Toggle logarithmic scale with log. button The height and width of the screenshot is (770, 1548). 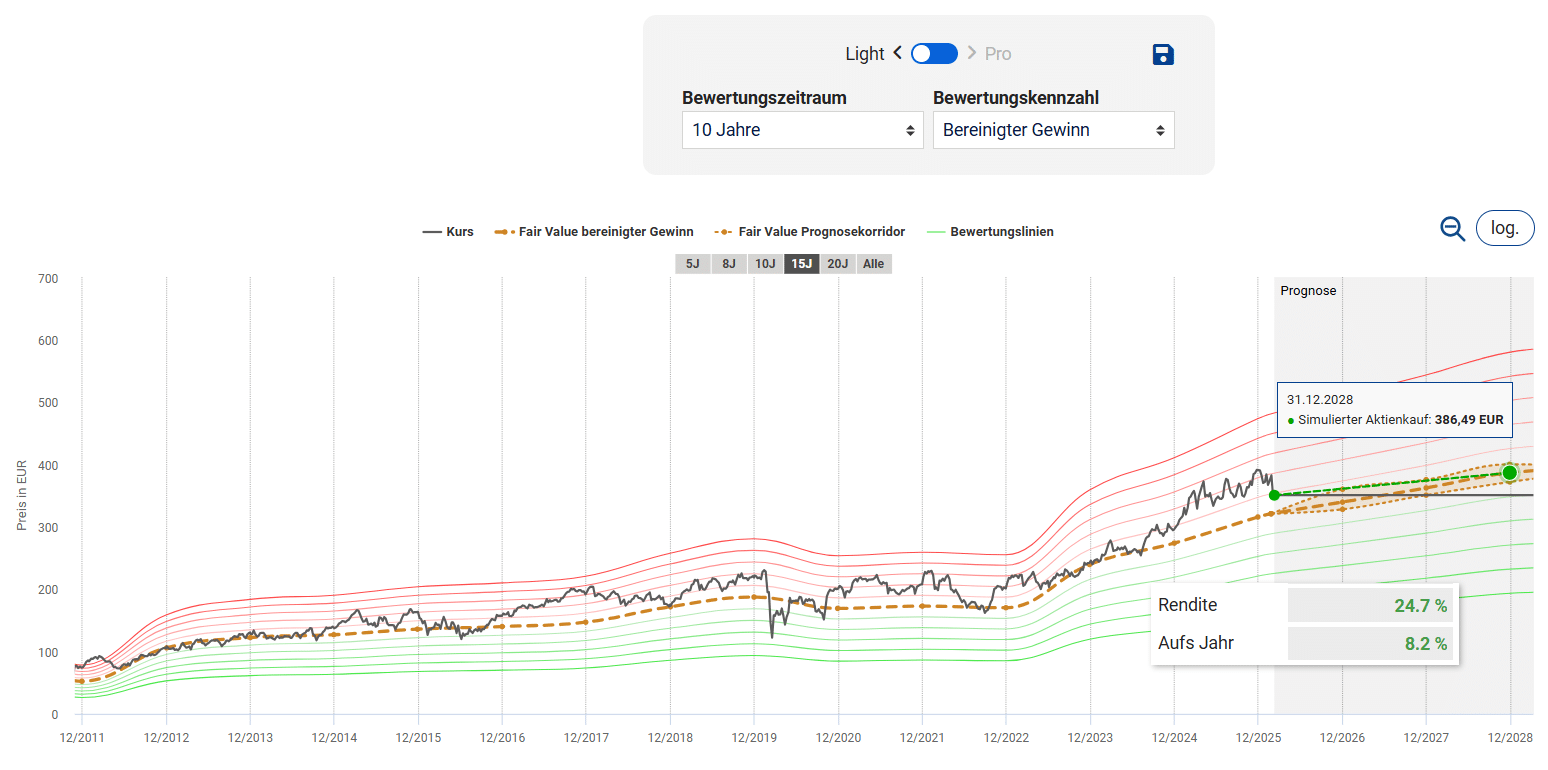pyautogui.click(x=1504, y=228)
